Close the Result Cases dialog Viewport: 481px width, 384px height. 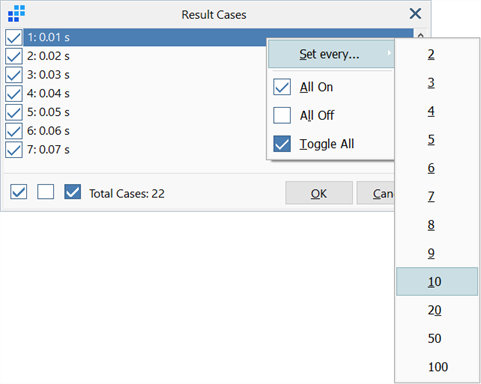click(415, 14)
